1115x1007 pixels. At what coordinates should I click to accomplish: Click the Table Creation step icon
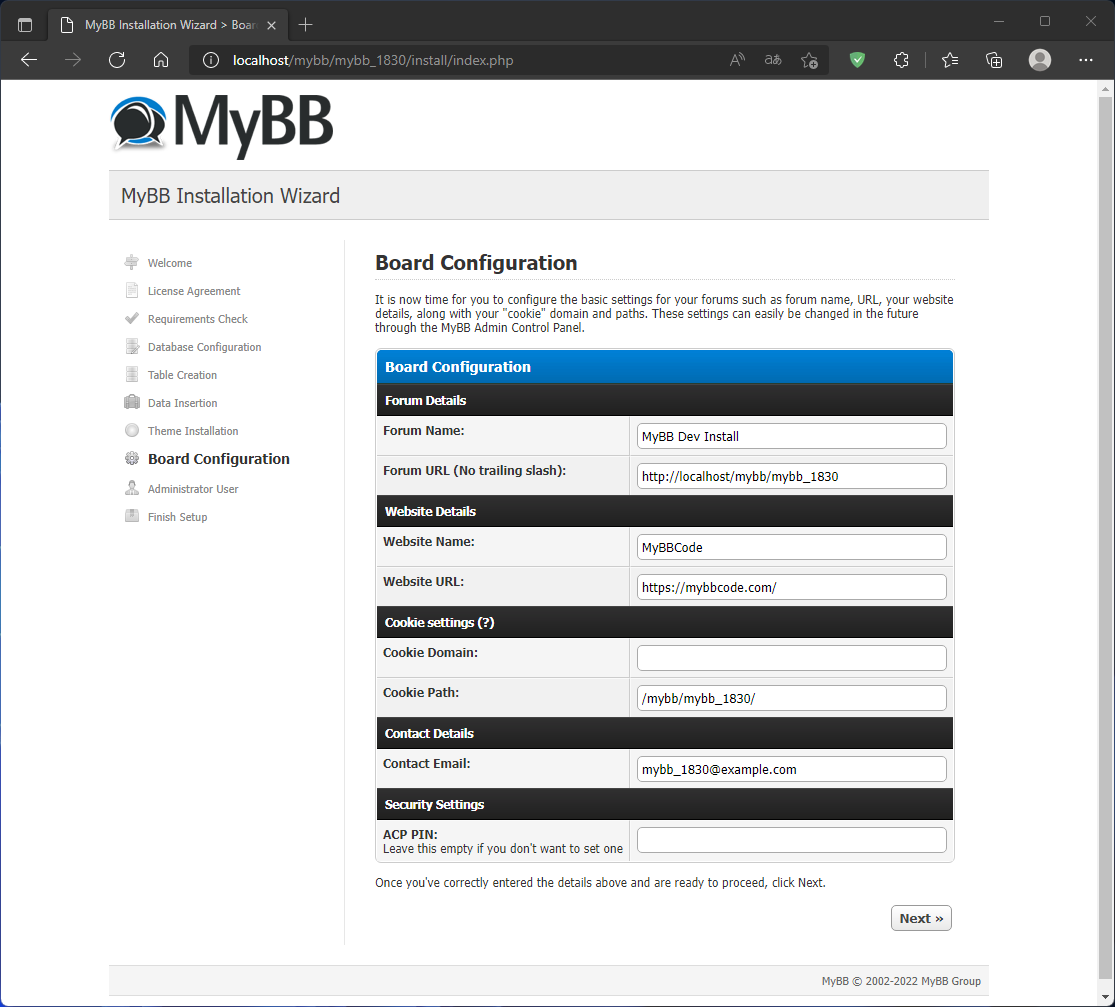tap(132, 374)
